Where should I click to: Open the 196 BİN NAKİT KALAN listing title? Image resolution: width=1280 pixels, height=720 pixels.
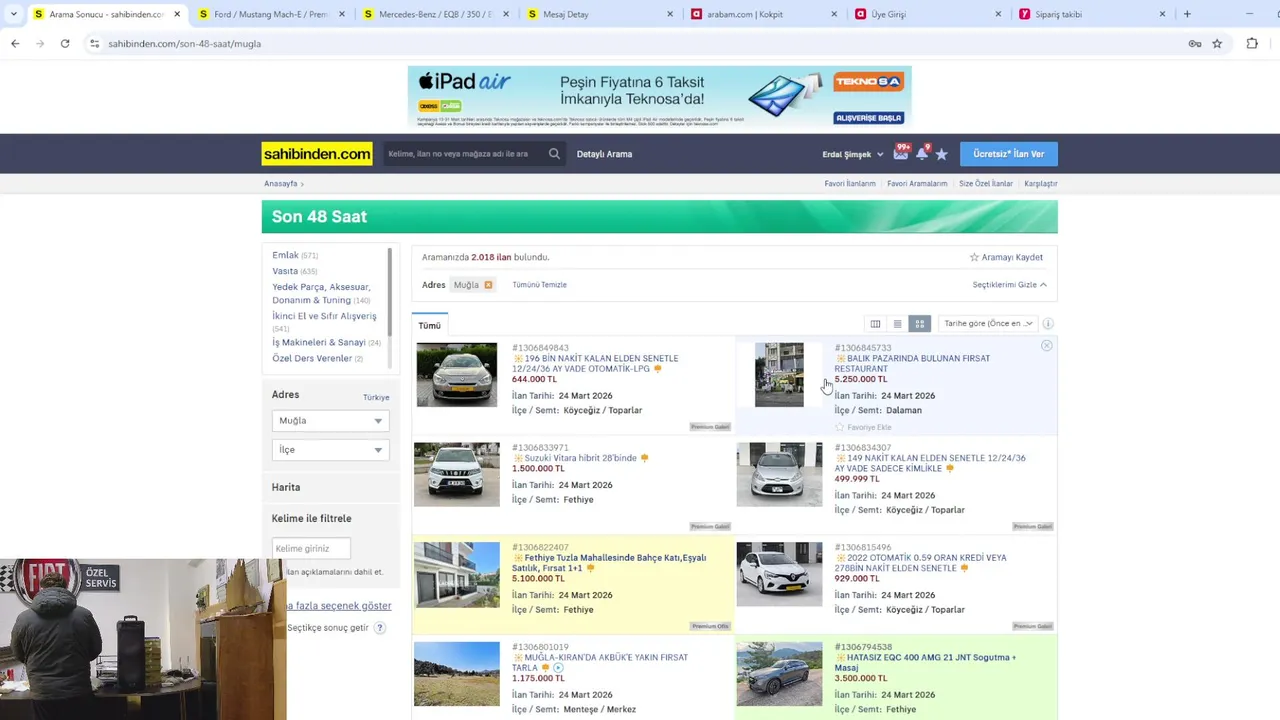pos(595,363)
